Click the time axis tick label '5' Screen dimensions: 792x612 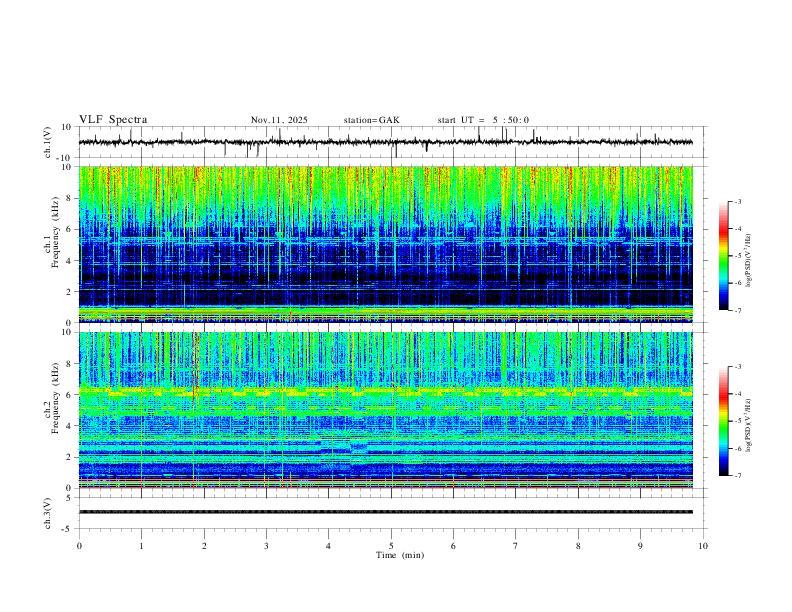click(x=391, y=546)
